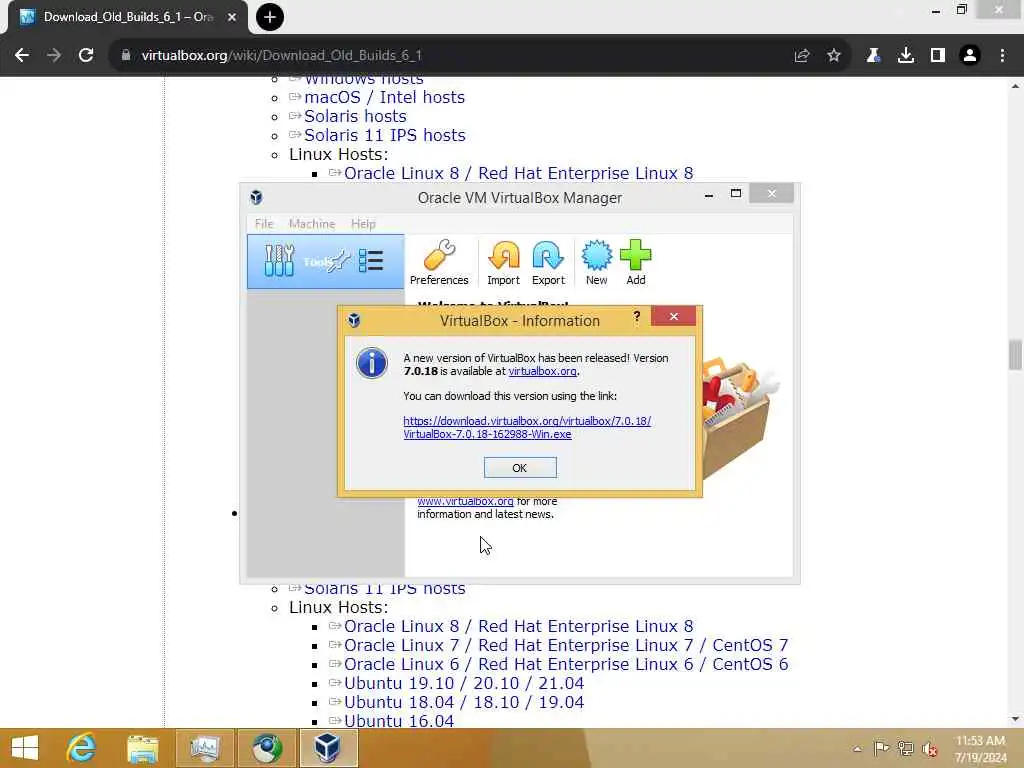Reload the current browser page
This screenshot has height=768, width=1024.
(x=86, y=56)
